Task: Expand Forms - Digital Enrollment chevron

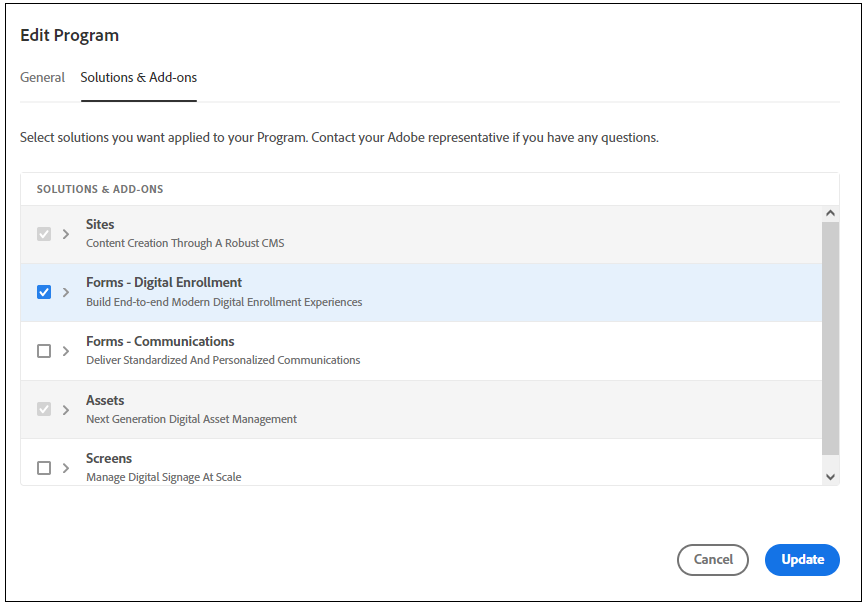Action: [x=66, y=292]
